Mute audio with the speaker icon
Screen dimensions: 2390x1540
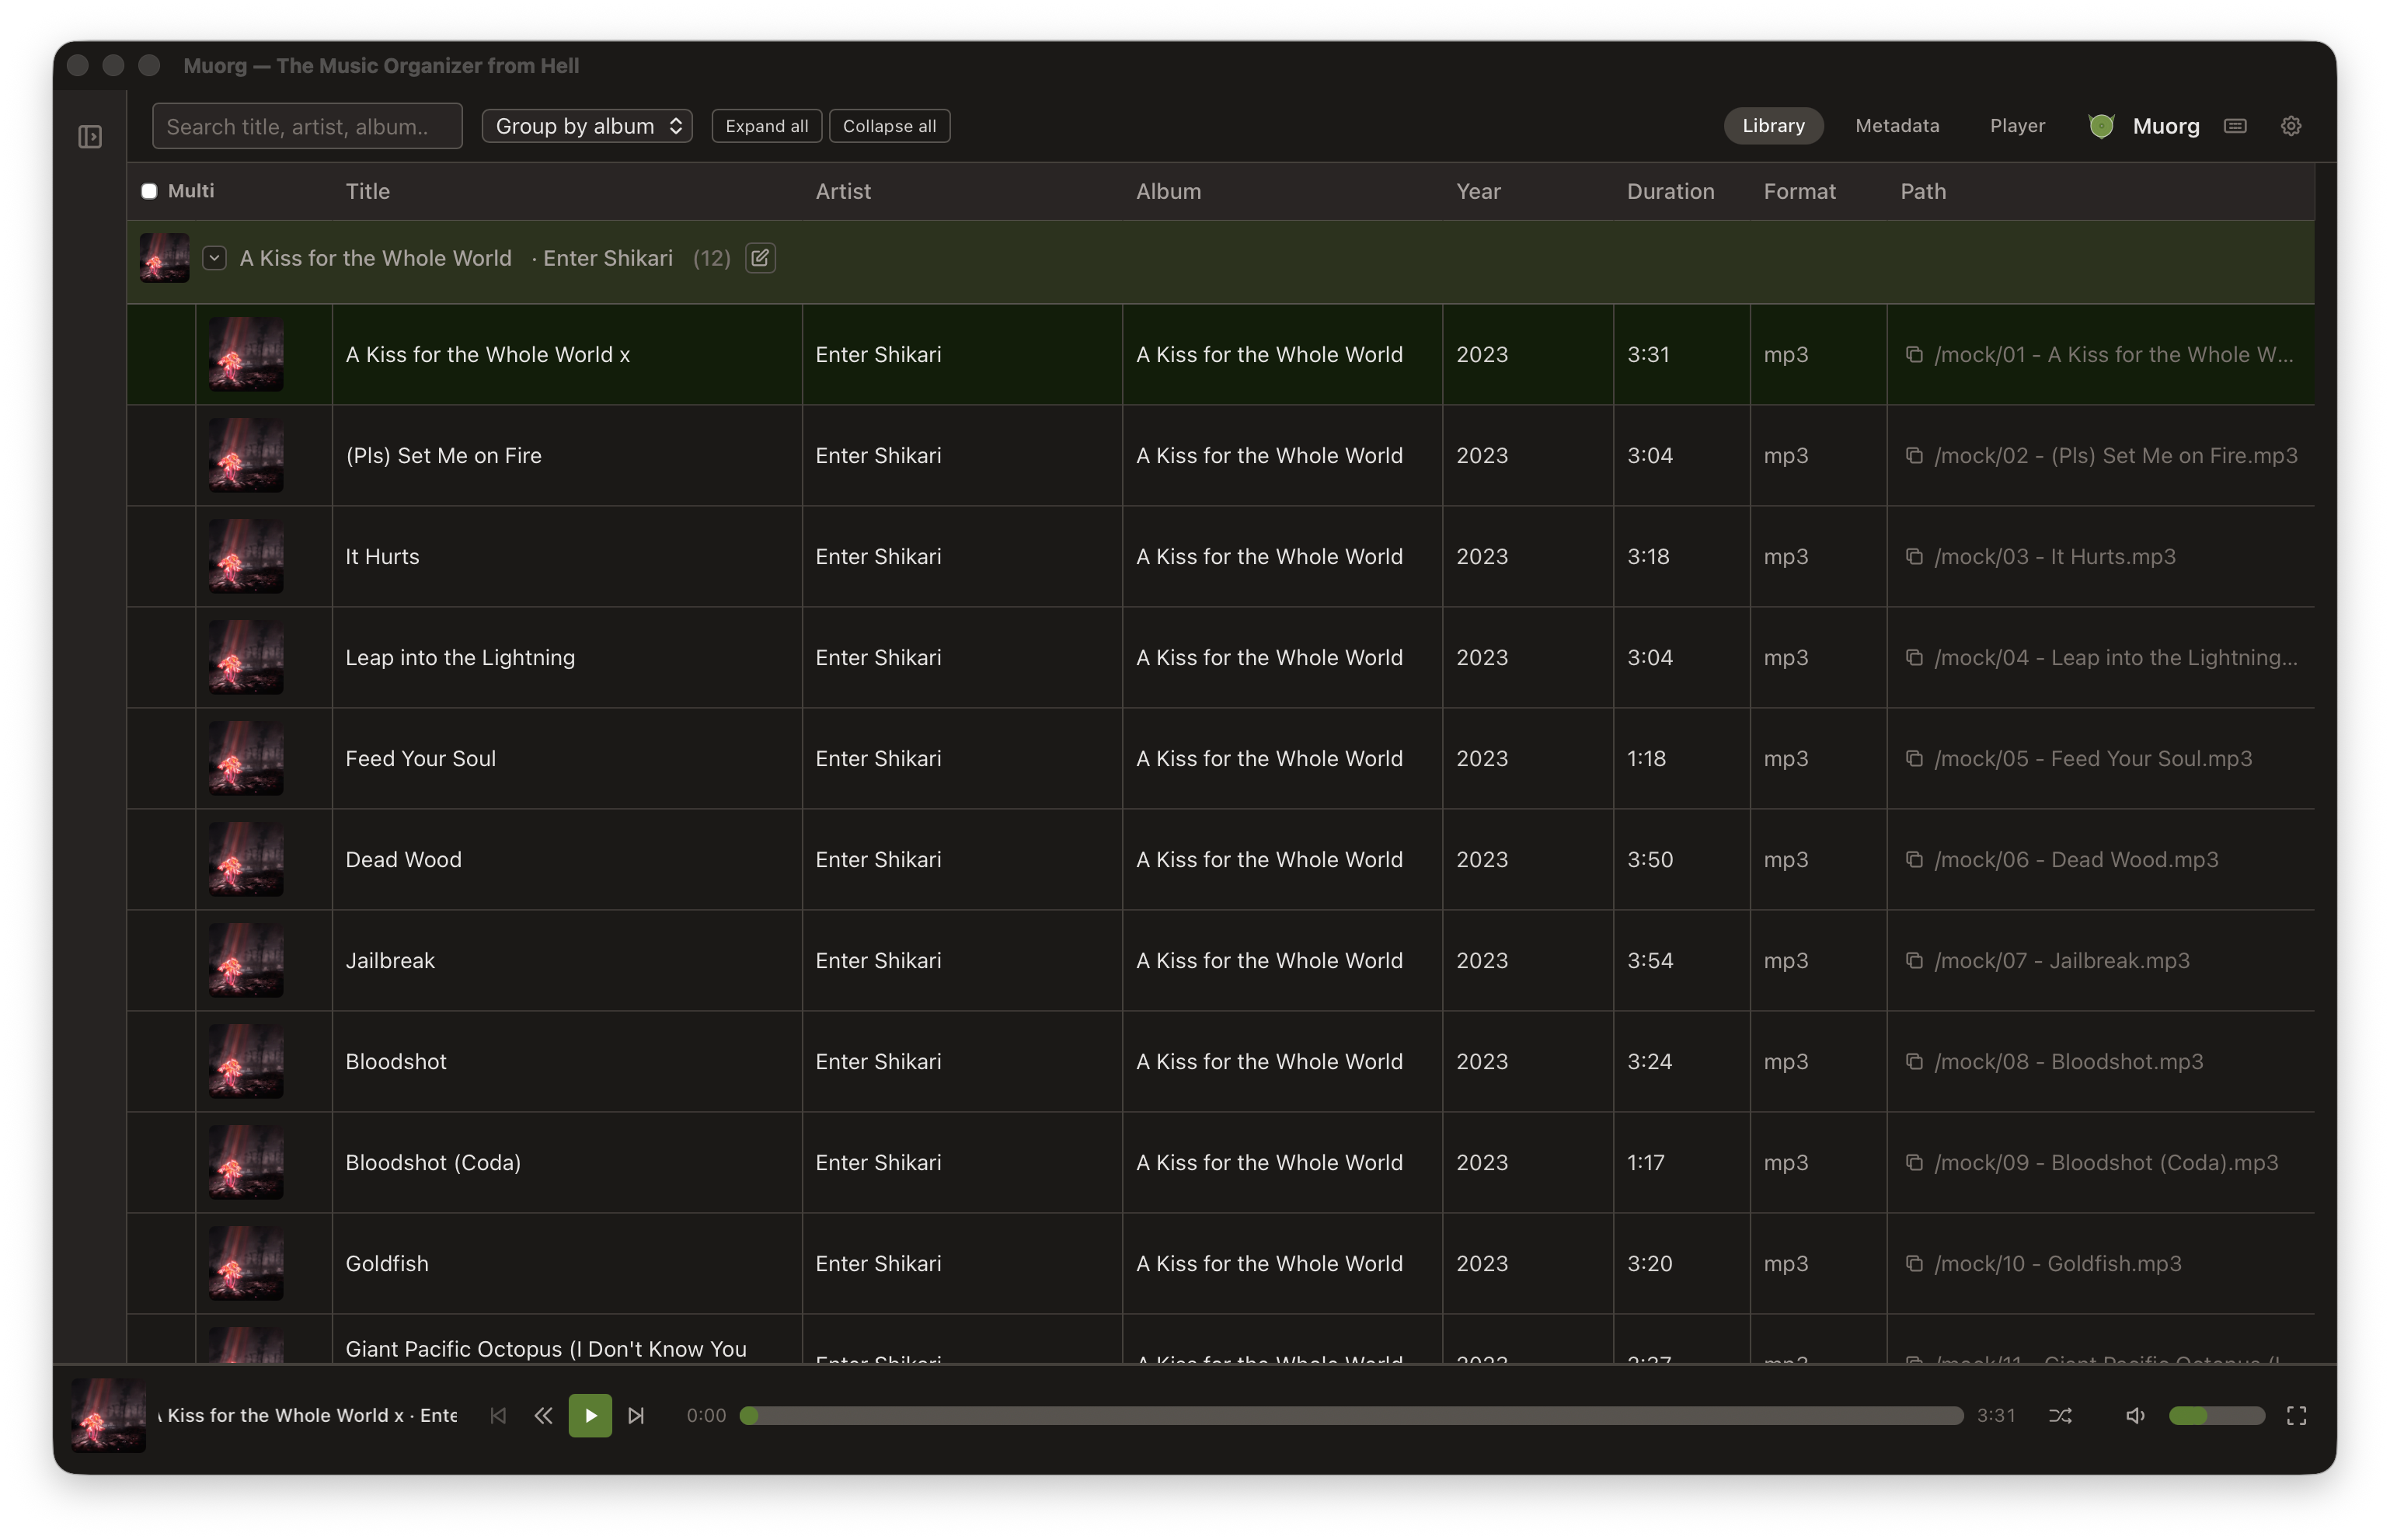coord(2134,1415)
